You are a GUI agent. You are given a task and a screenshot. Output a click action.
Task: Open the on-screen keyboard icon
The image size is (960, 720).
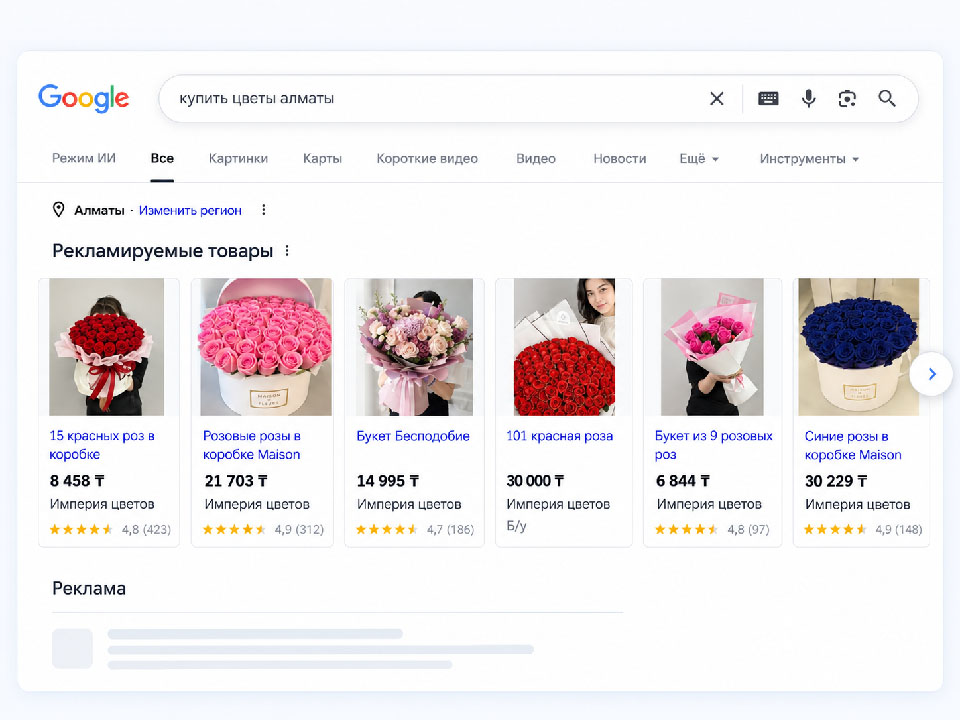click(x=768, y=99)
